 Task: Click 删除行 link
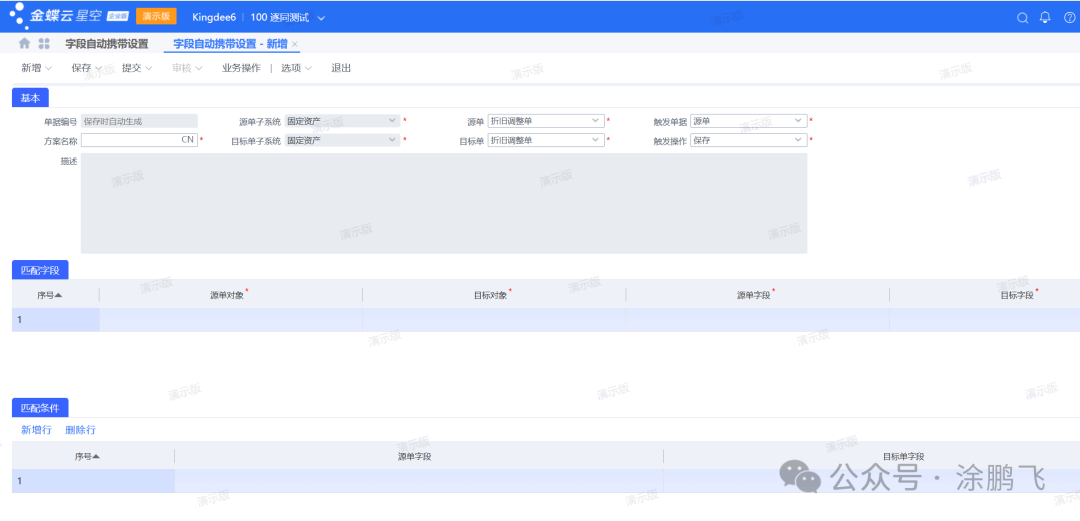(x=80, y=430)
